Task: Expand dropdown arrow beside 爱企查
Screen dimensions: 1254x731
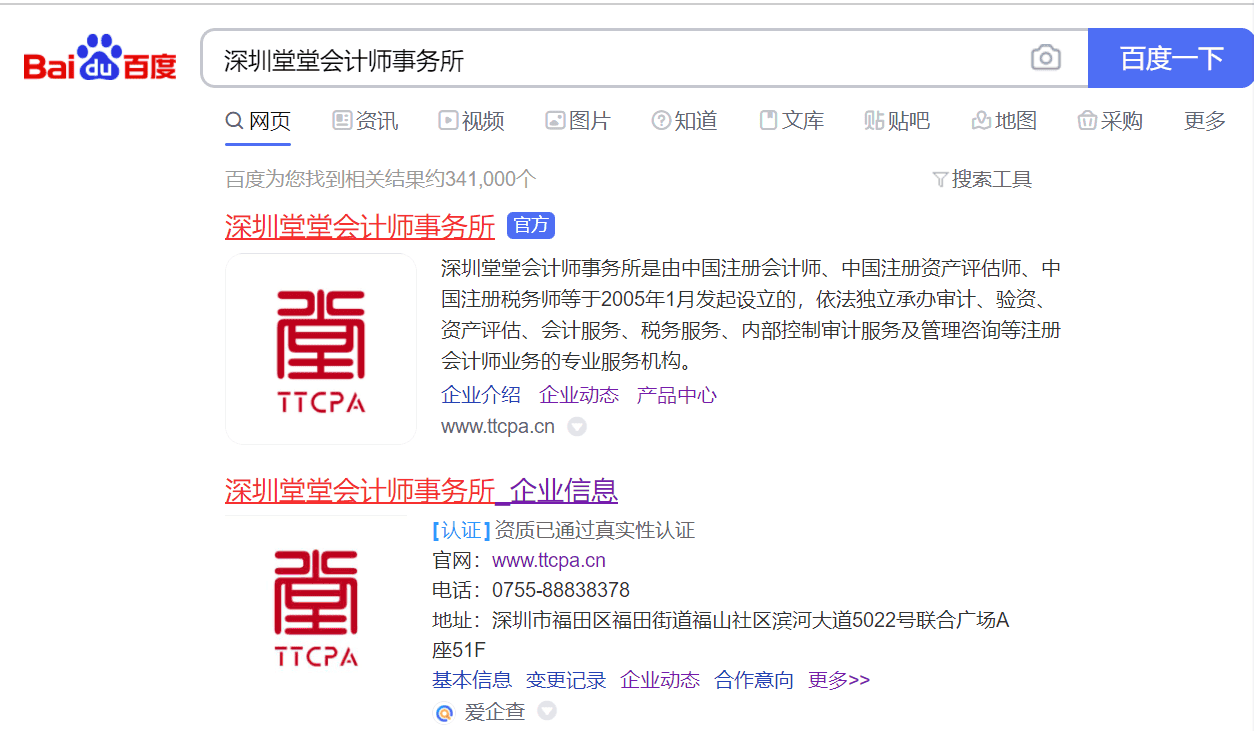Action: coord(546,711)
